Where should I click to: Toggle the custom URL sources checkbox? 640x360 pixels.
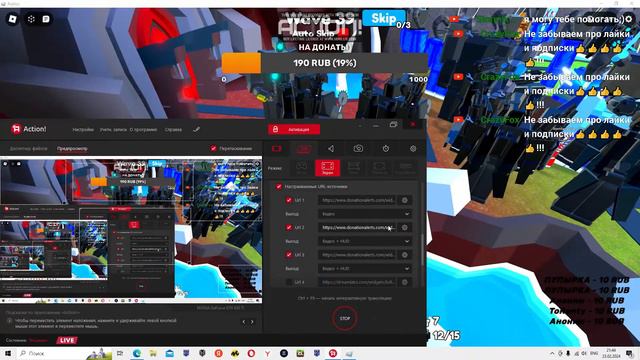[x=279, y=187]
